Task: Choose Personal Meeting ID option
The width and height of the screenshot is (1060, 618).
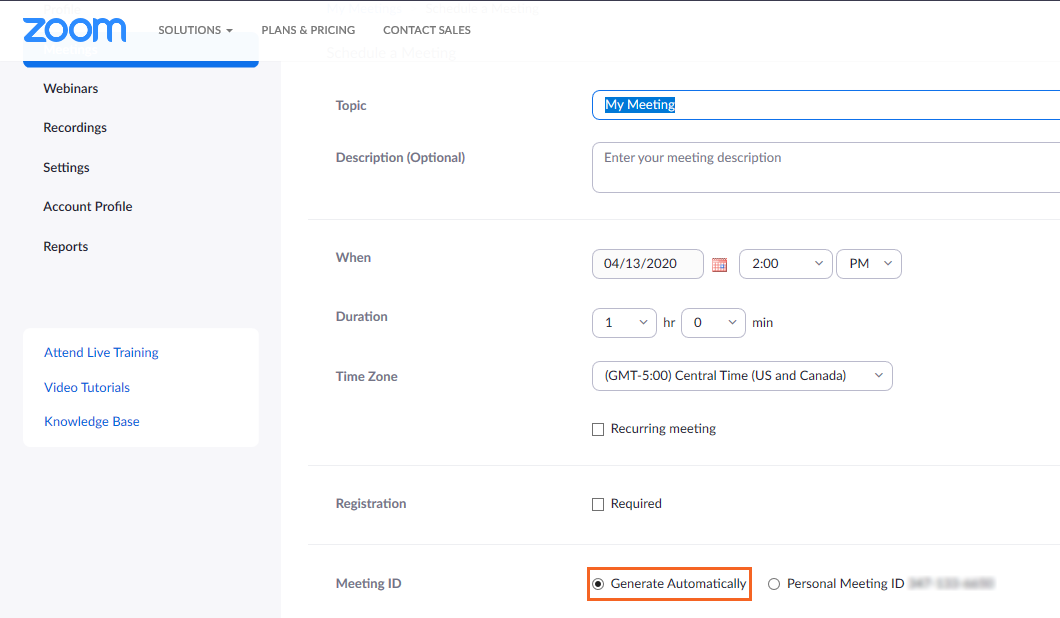Action: [774, 585]
